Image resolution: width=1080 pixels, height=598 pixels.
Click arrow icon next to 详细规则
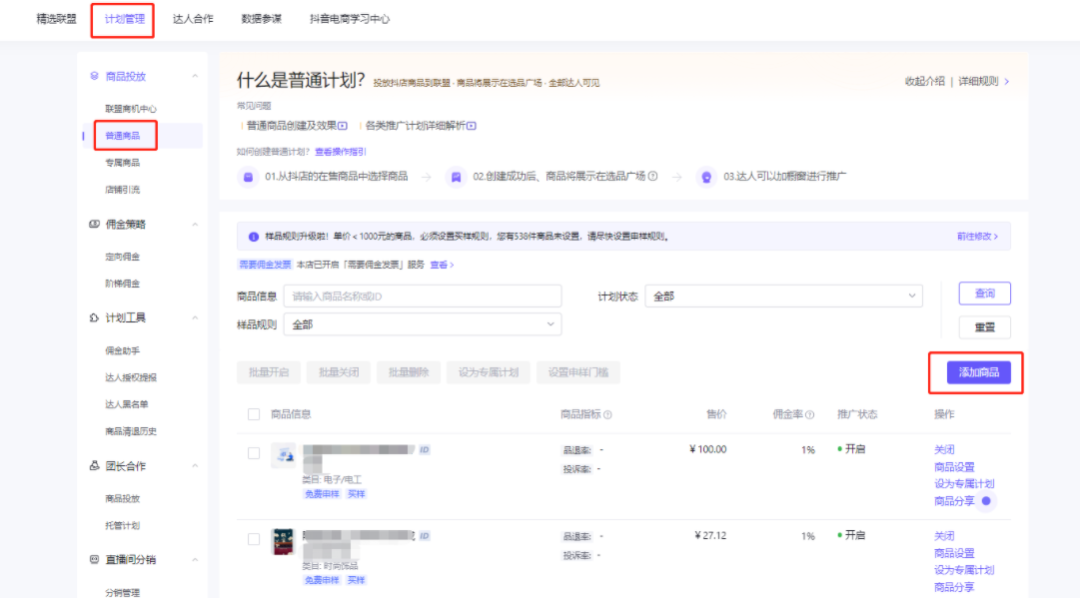coord(1007,81)
